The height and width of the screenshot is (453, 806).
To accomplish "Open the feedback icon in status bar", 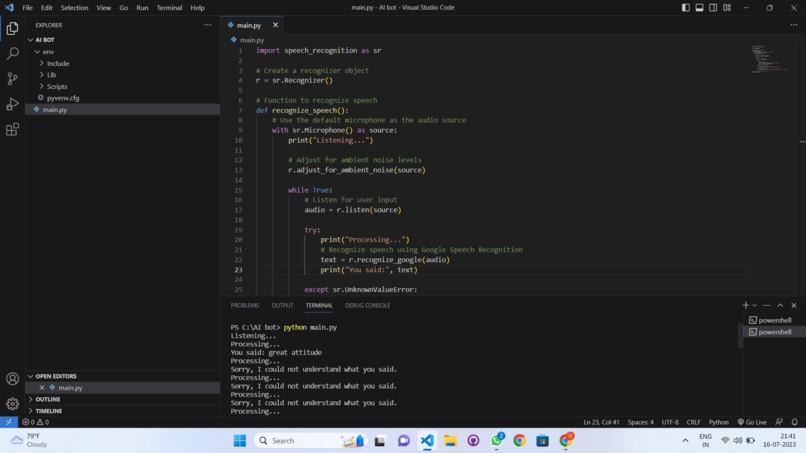I will (x=779, y=422).
